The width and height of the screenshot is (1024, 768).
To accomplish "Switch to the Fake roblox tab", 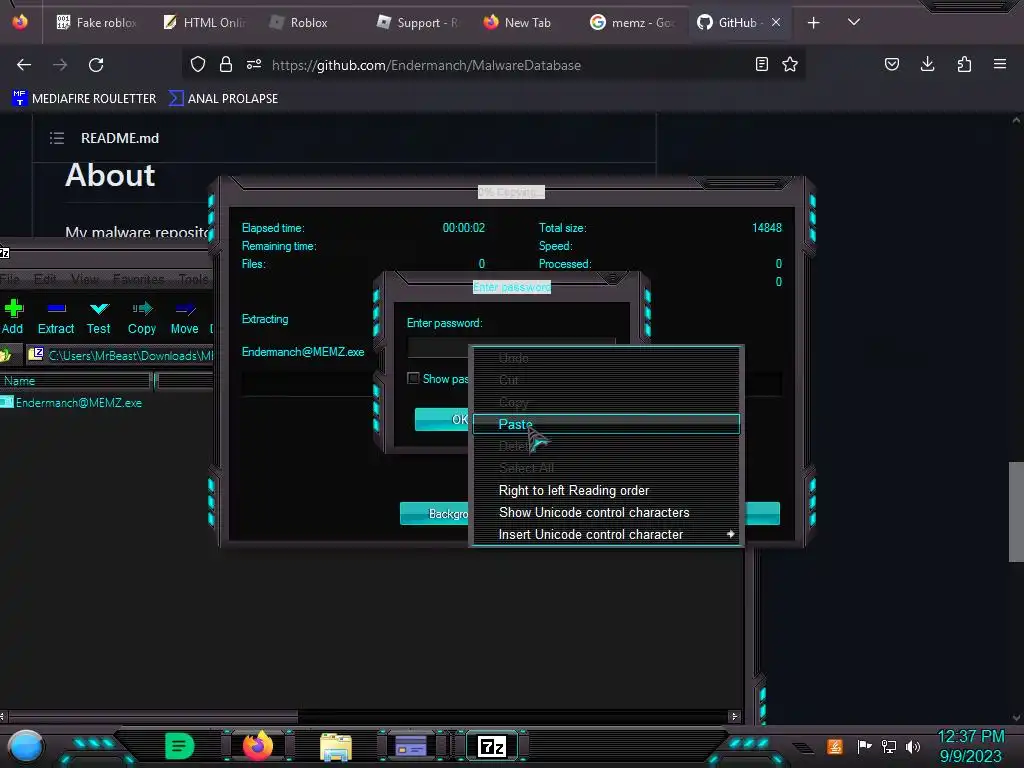I will click(x=97, y=23).
